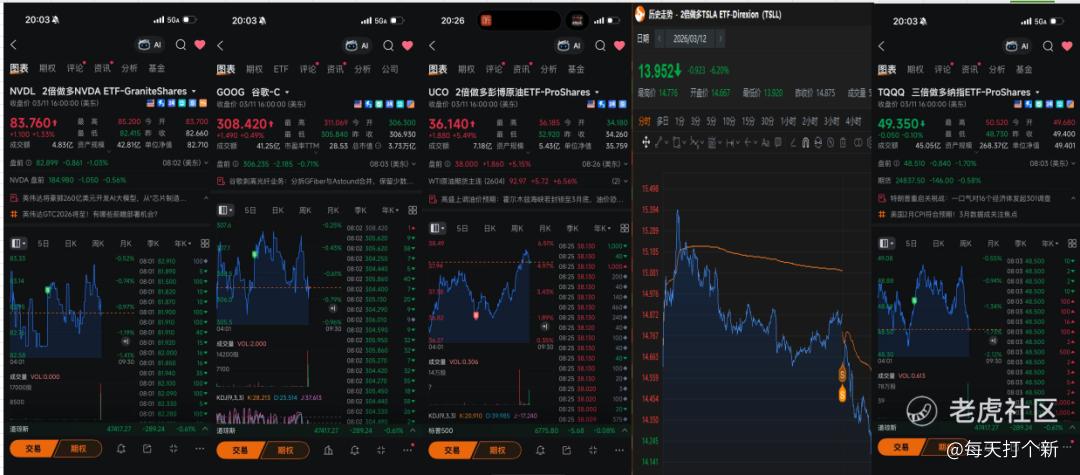
Task: Open the 公司 tab on the GOOG screen
Action: pyautogui.click(x=390, y=70)
